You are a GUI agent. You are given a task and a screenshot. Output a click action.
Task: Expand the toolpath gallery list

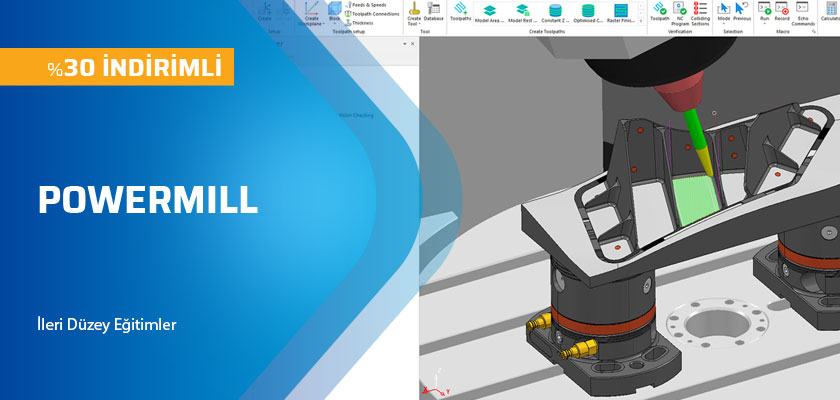[x=640, y=20]
